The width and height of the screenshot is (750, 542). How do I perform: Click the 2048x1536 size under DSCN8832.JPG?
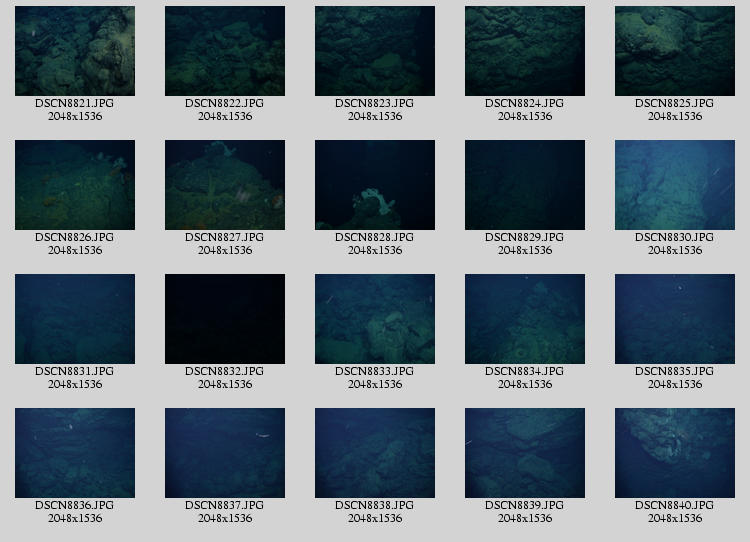225,384
